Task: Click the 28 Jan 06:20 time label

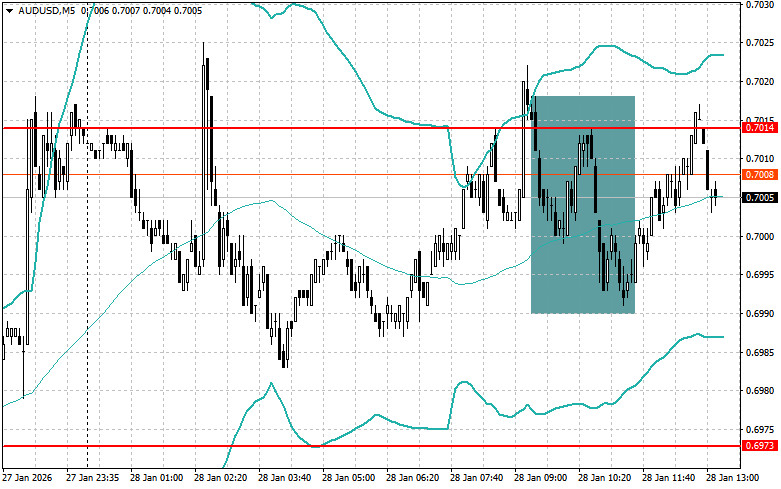Action: 412,478
